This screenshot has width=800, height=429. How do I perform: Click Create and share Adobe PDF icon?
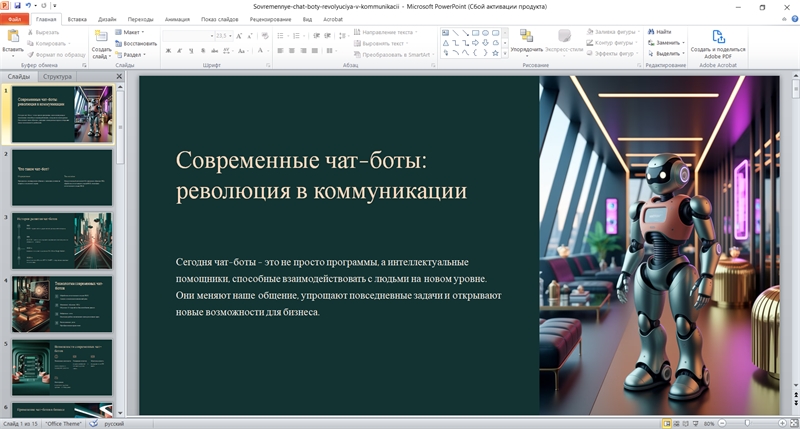[718, 37]
